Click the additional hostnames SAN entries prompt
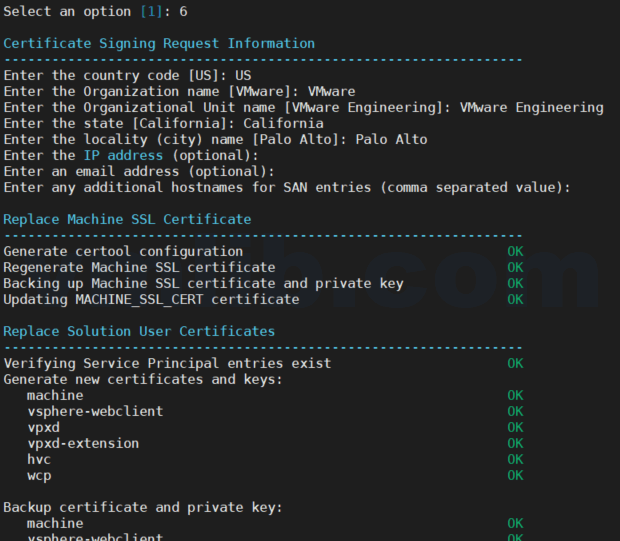The image size is (620, 541). click(287, 187)
